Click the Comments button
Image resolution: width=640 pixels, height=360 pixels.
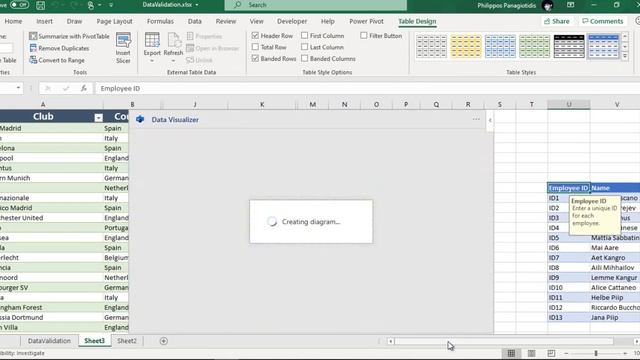[x=603, y=21]
